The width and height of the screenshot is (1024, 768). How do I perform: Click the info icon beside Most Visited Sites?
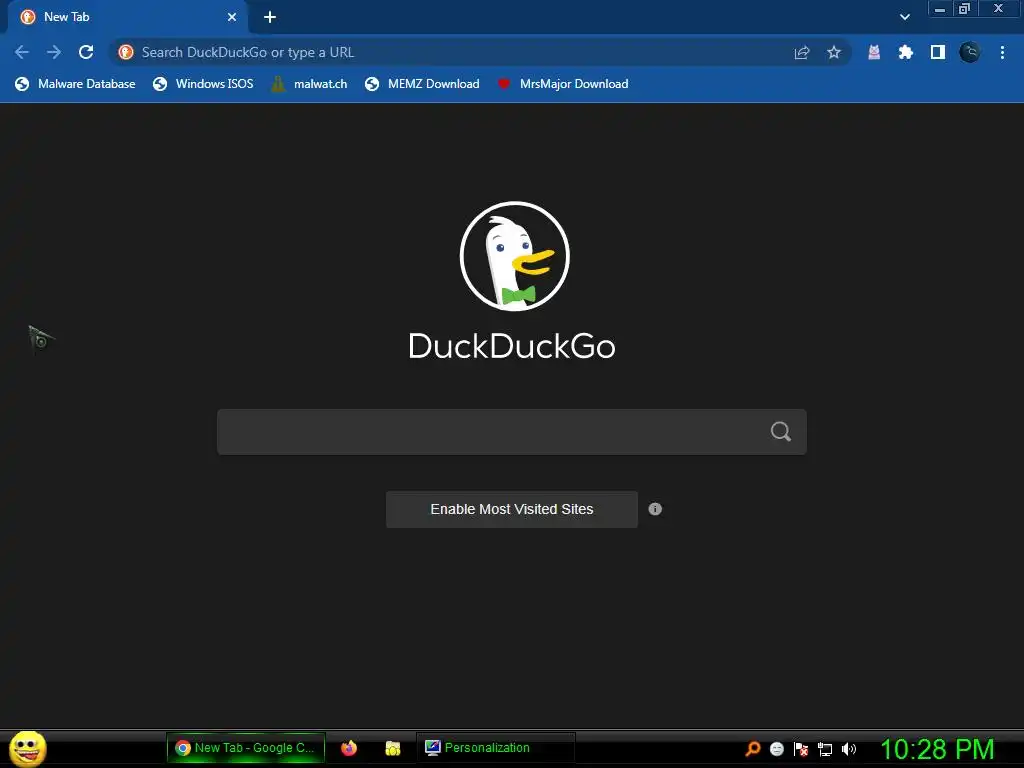click(655, 509)
